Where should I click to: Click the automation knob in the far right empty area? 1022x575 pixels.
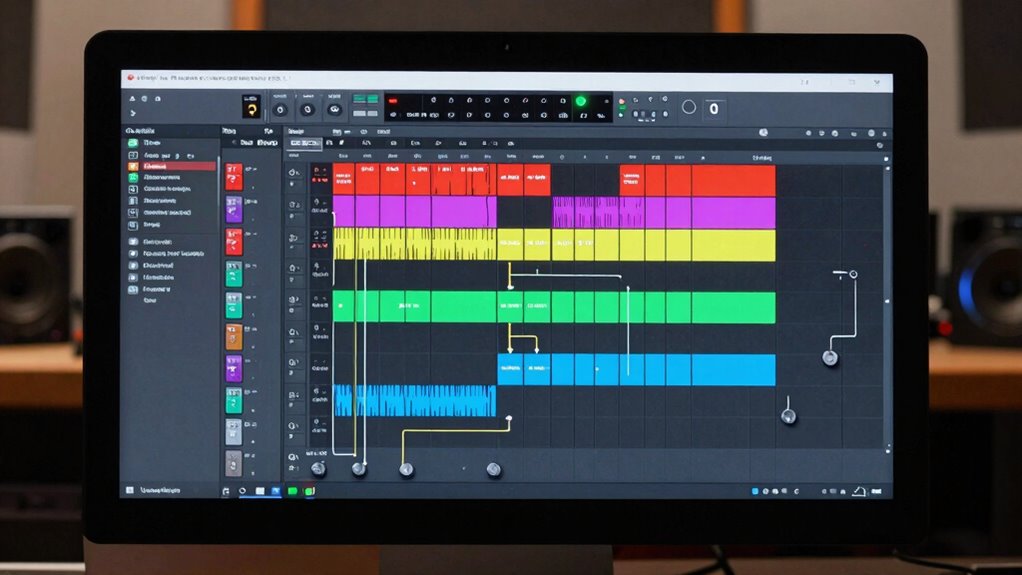click(829, 357)
